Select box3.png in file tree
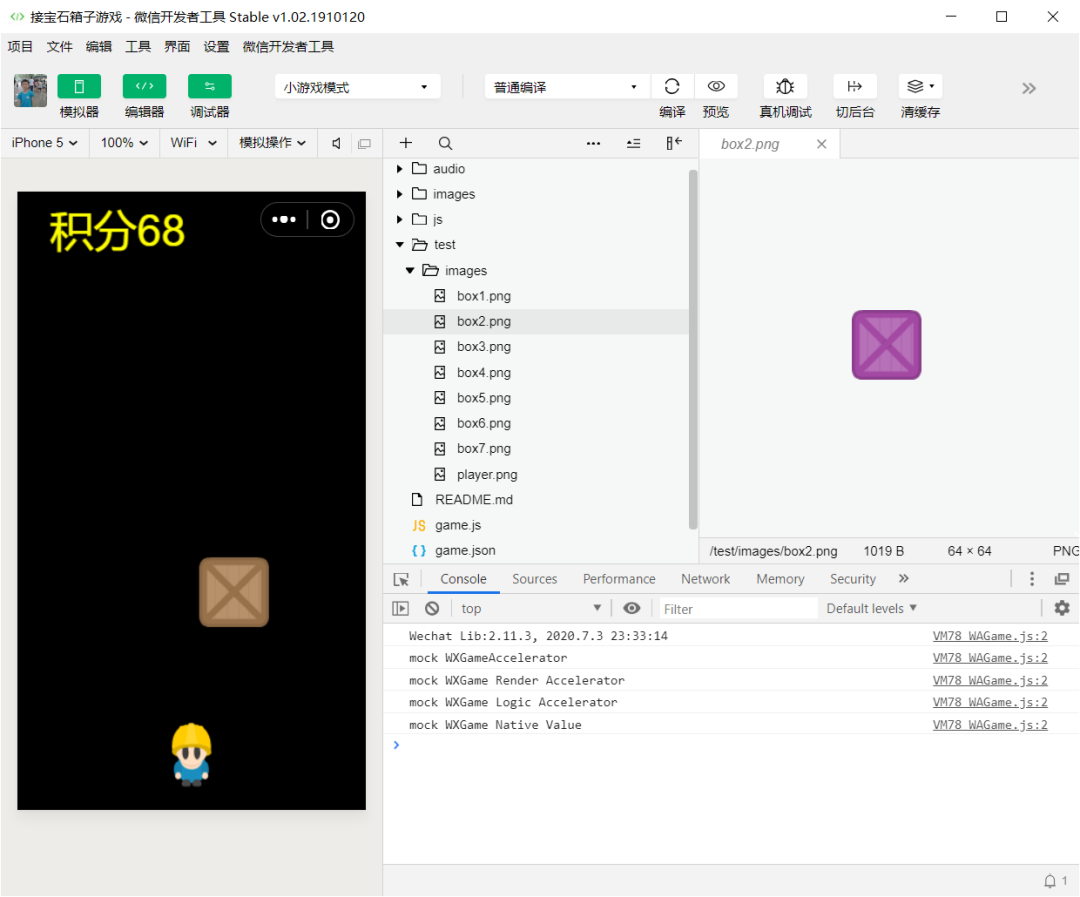The height and width of the screenshot is (897, 1080). click(x=484, y=347)
